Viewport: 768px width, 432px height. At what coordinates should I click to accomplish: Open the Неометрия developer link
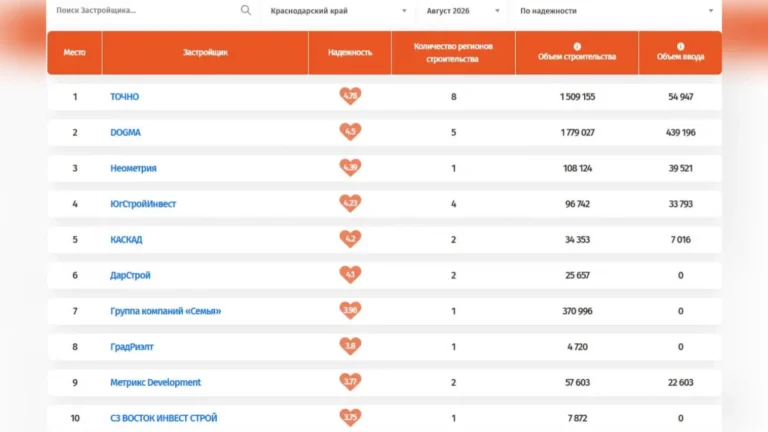coord(133,168)
